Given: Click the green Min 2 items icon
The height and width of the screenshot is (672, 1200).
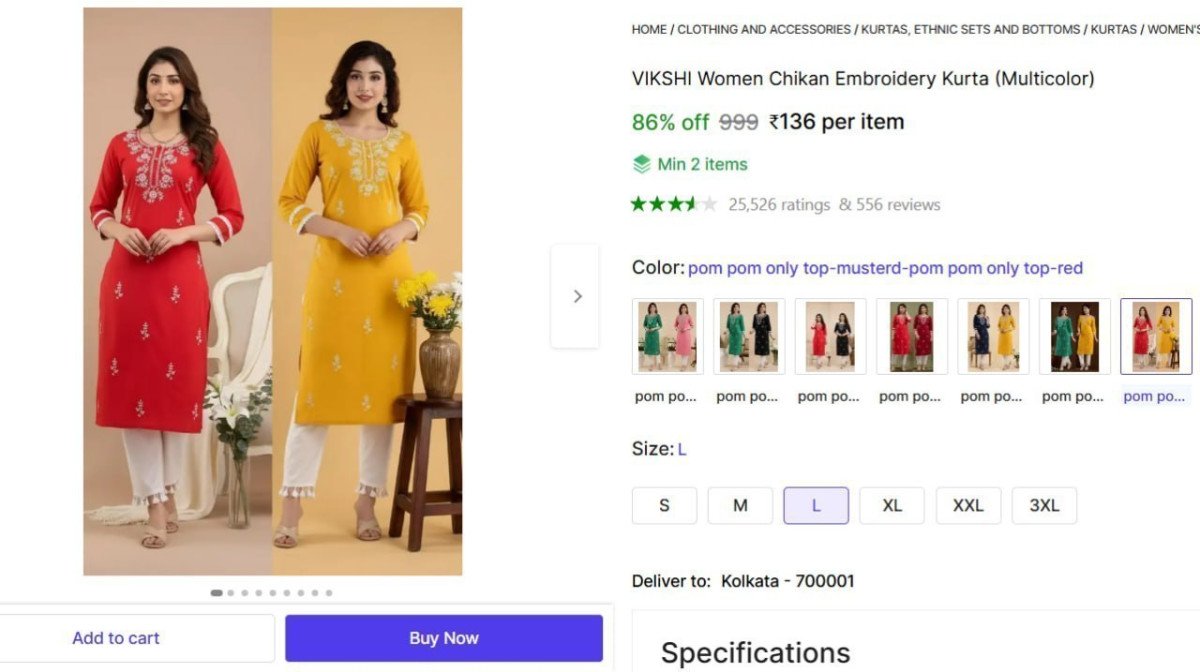Looking at the screenshot, I should pos(641,164).
